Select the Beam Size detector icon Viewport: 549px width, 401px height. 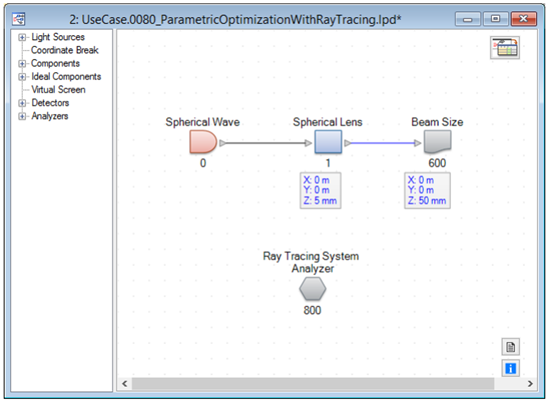point(437,142)
